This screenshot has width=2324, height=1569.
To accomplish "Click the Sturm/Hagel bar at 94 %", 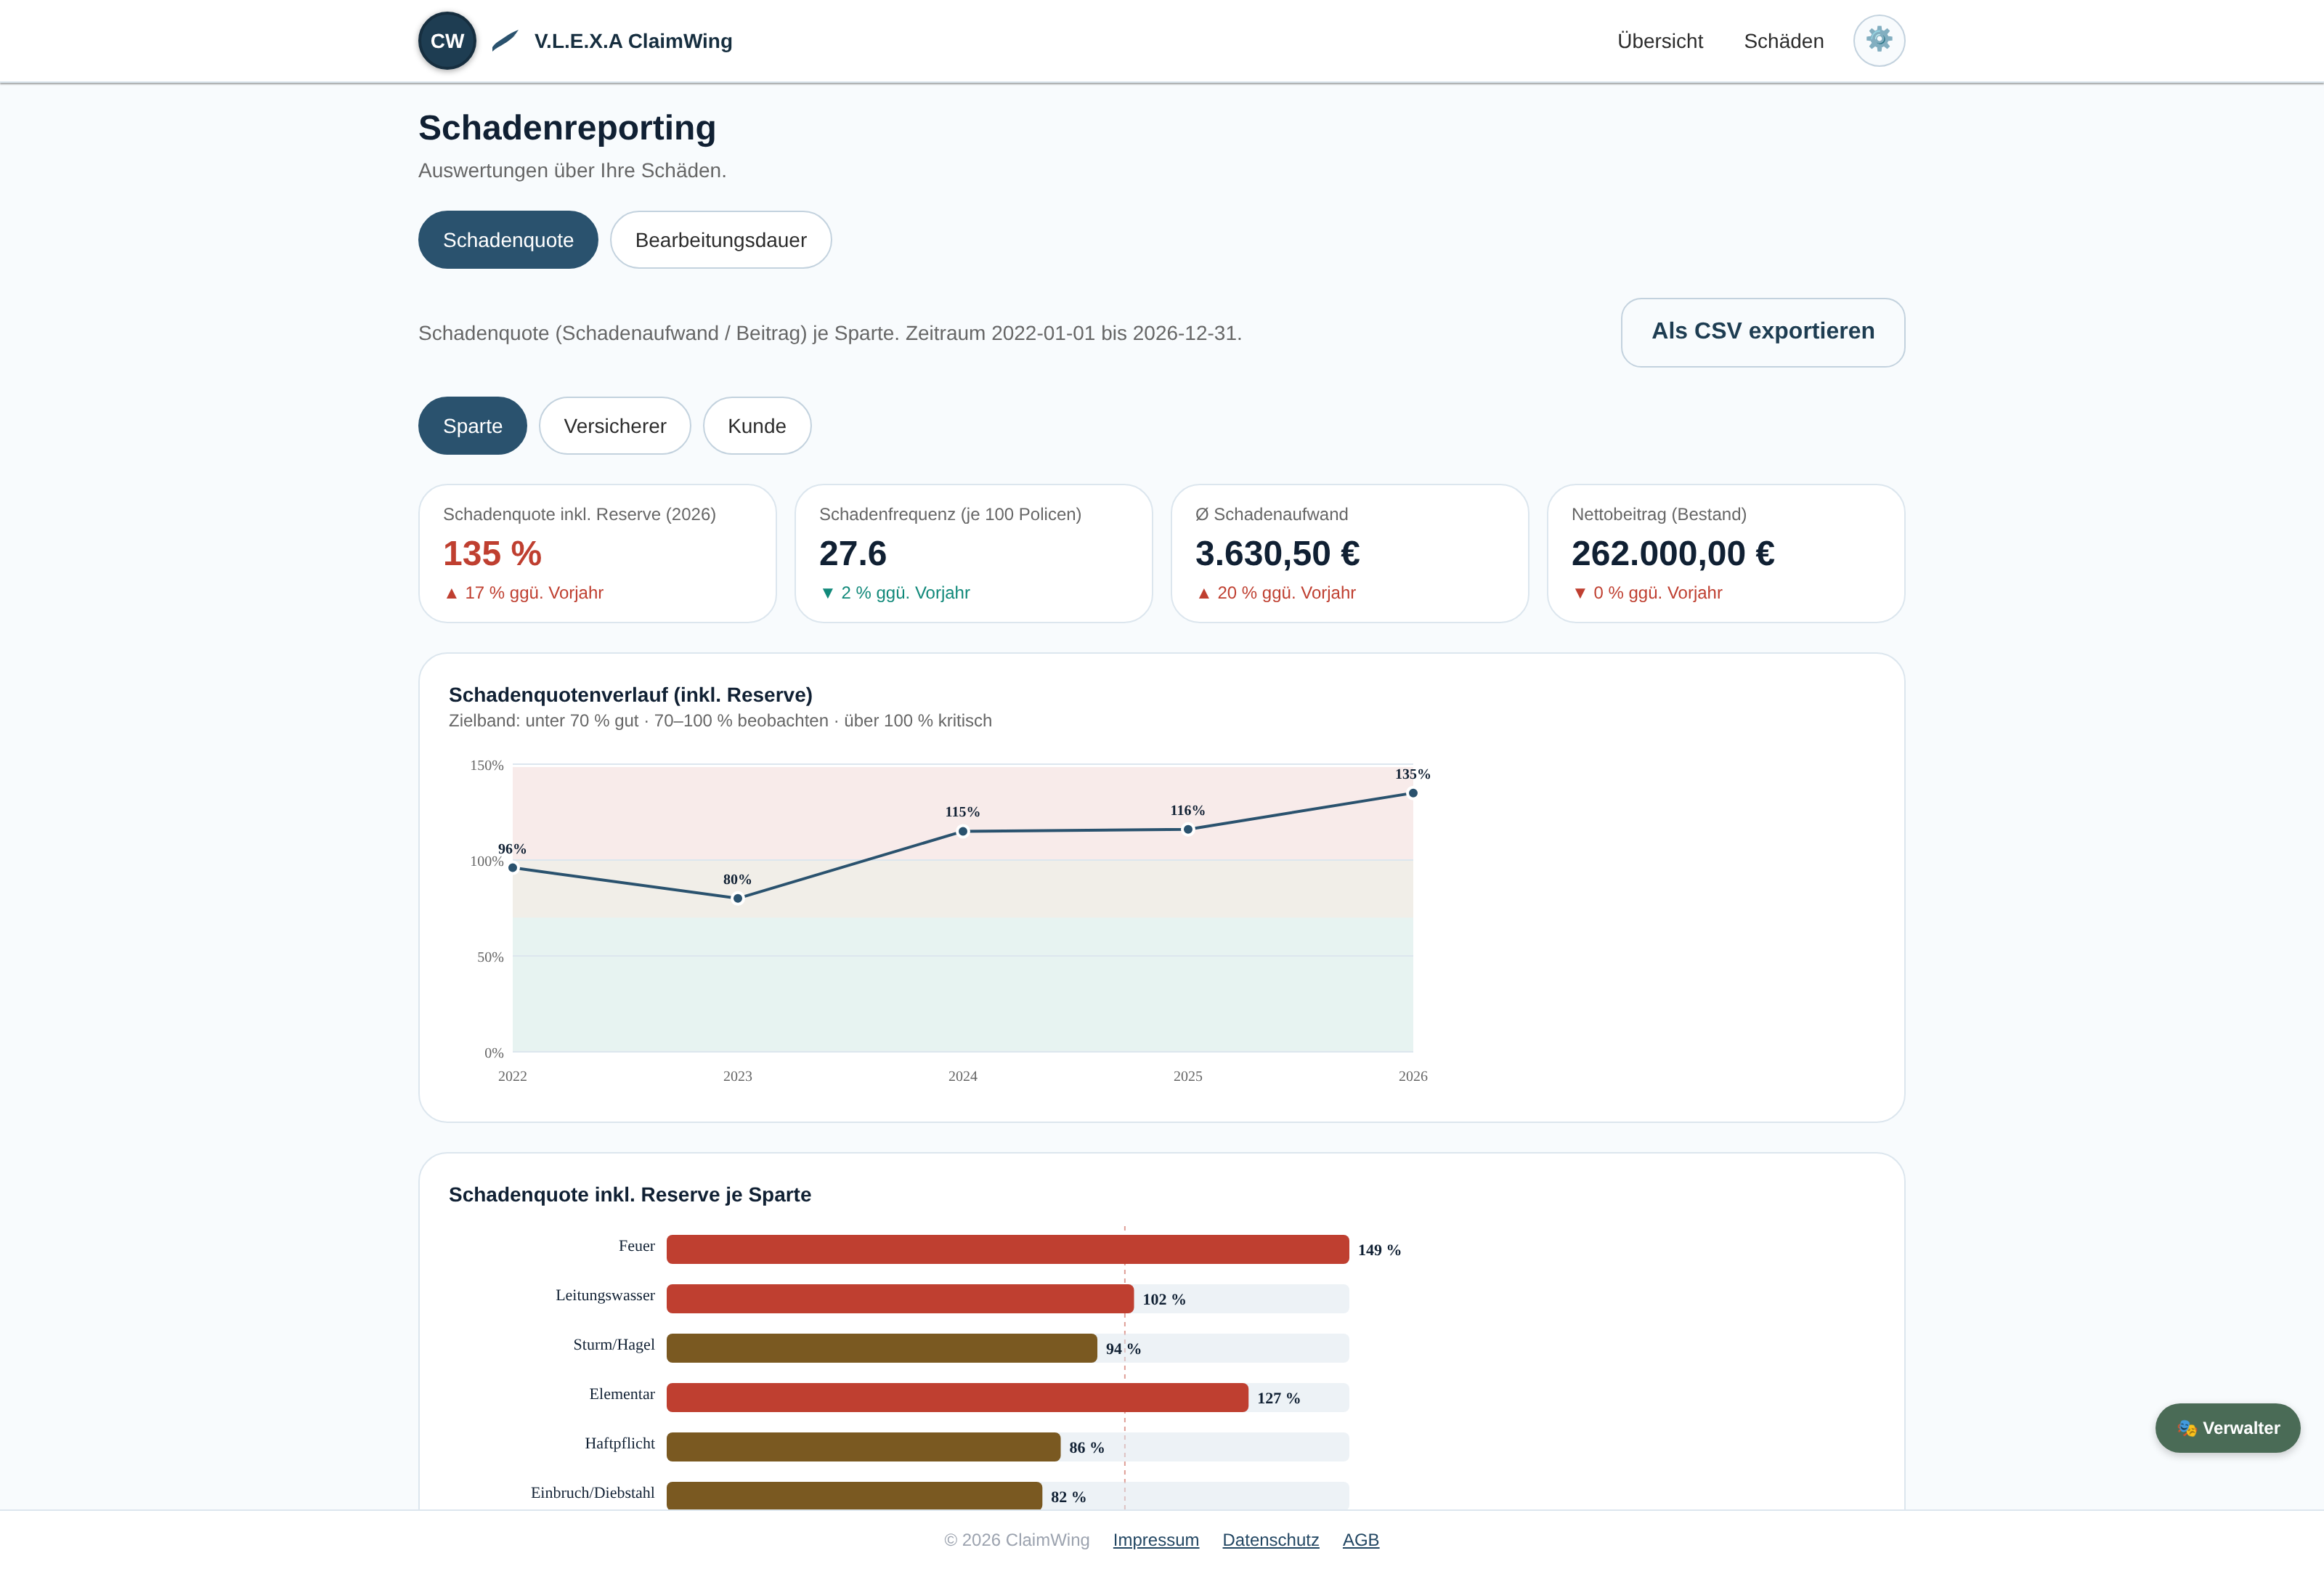I will pos(881,1348).
